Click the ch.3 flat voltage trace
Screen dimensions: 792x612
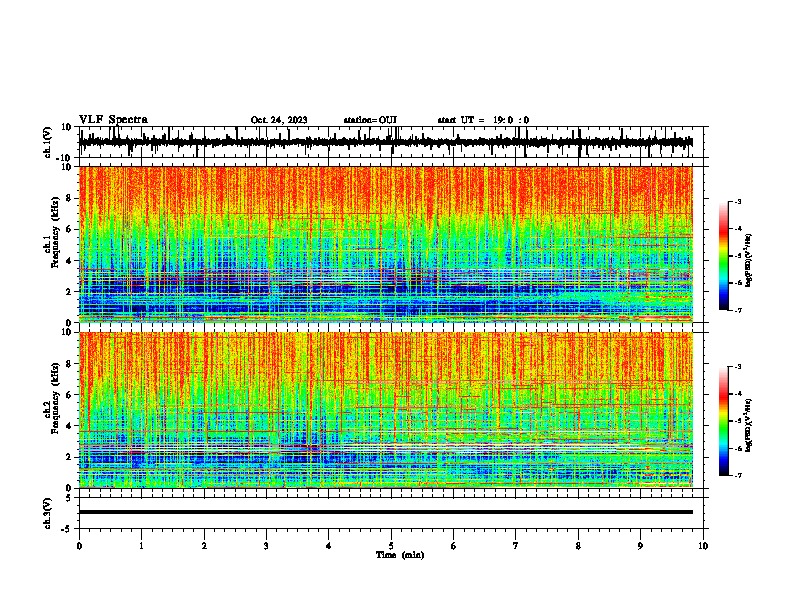pos(386,512)
